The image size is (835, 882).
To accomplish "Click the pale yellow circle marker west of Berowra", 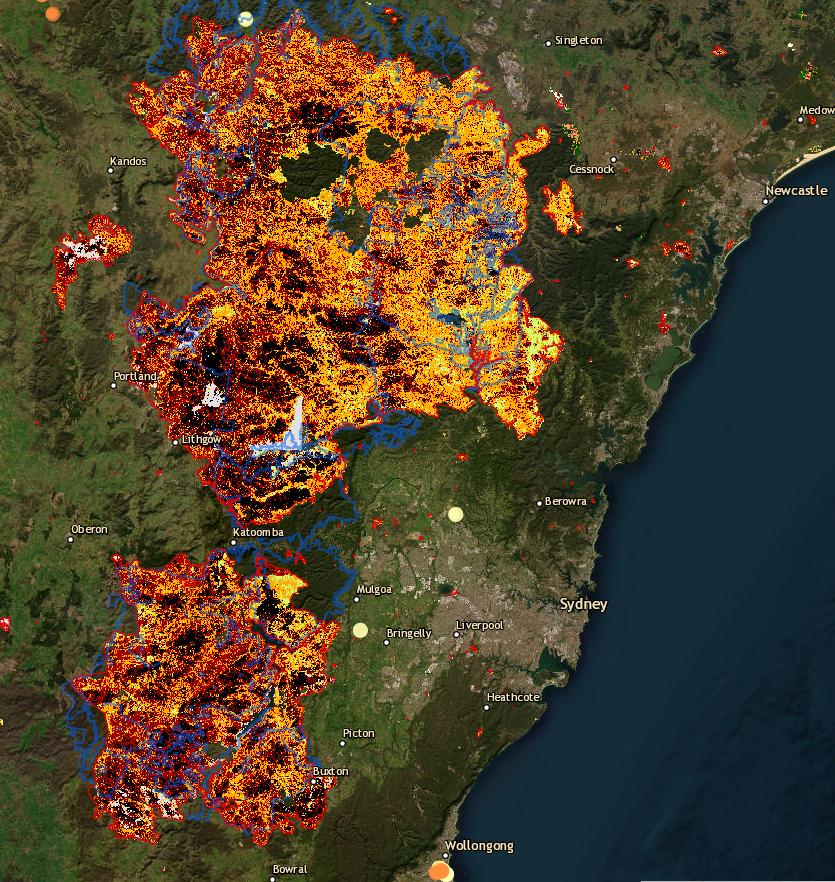I will click(x=455, y=514).
